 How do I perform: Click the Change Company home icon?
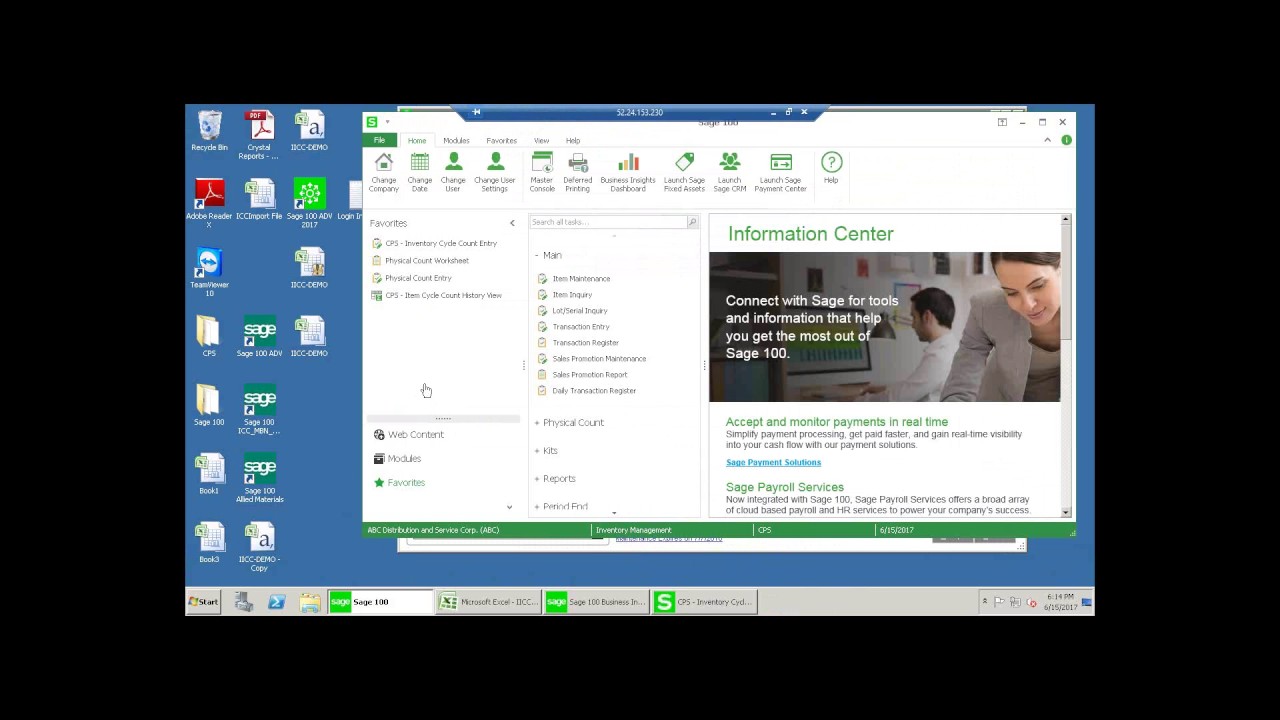pyautogui.click(x=384, y=172)
